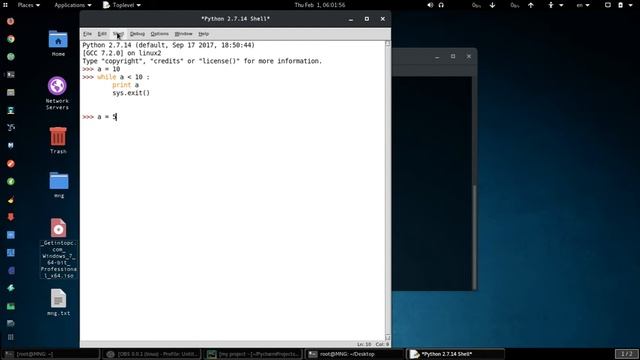Click the battery icon in top bar
The height and width of the screenshot is (360, 640).
pos(620,5)
